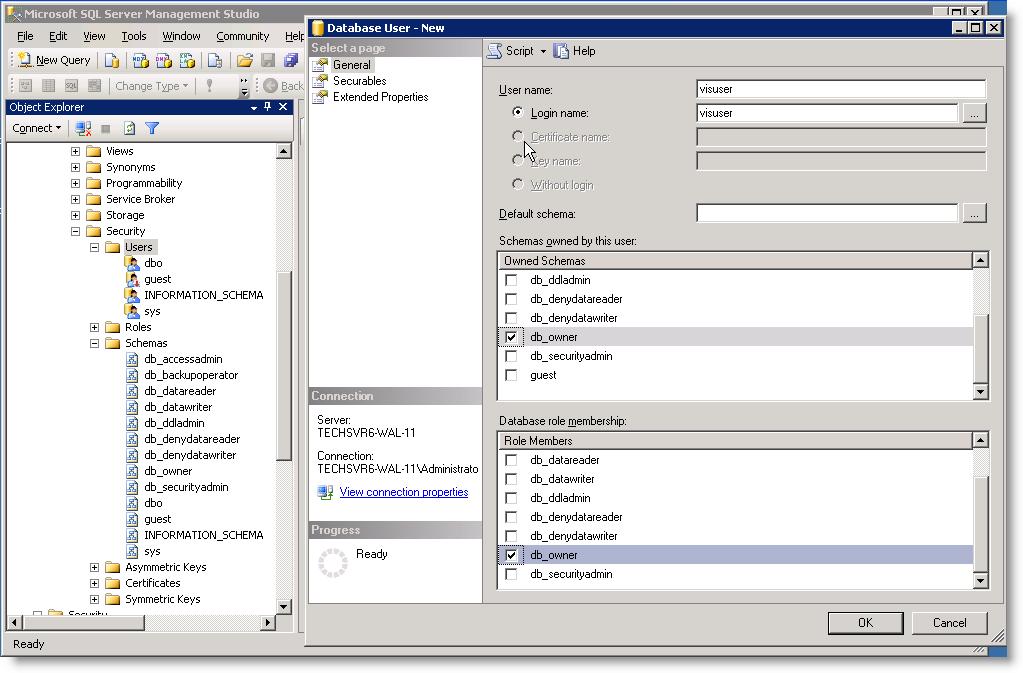The height and width of the screenshot is (673, 1023).
Task: Expand the Synonyms folder node
Action: pyautogui.click(x=76, y=167)
